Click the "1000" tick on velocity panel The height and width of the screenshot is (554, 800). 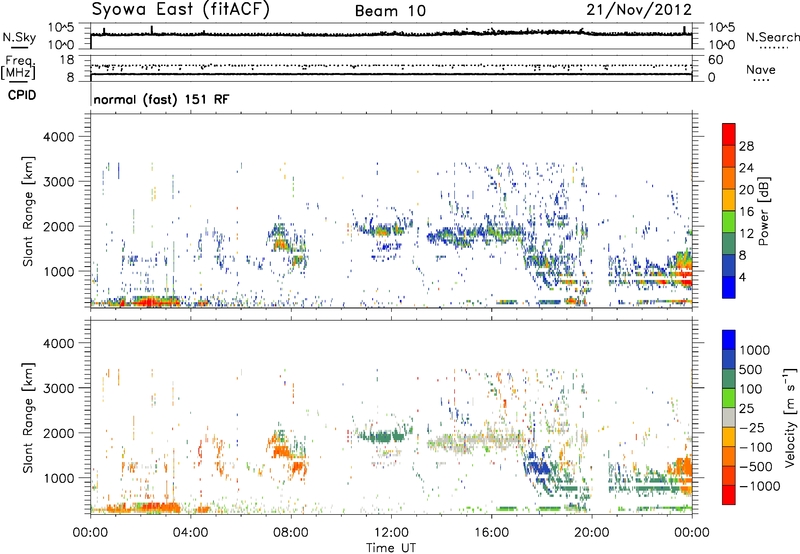pos(58,477)
